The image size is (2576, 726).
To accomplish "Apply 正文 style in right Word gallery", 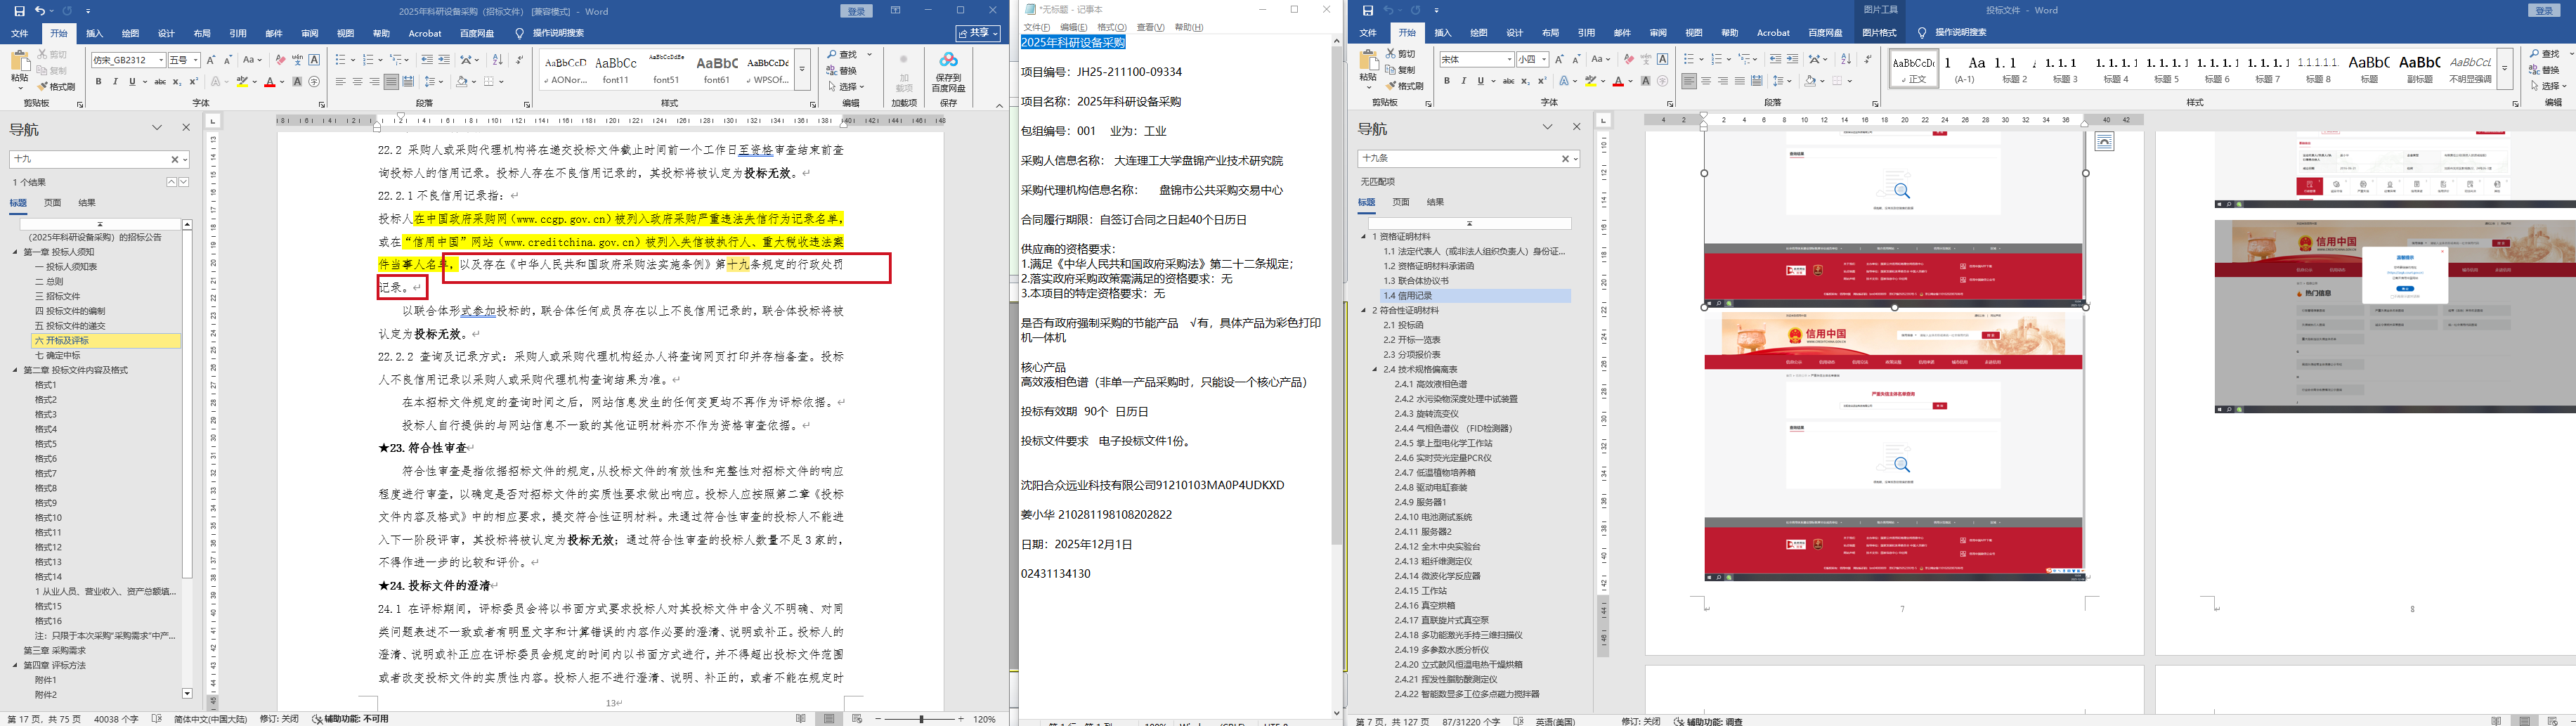I will pos(1914,68).
